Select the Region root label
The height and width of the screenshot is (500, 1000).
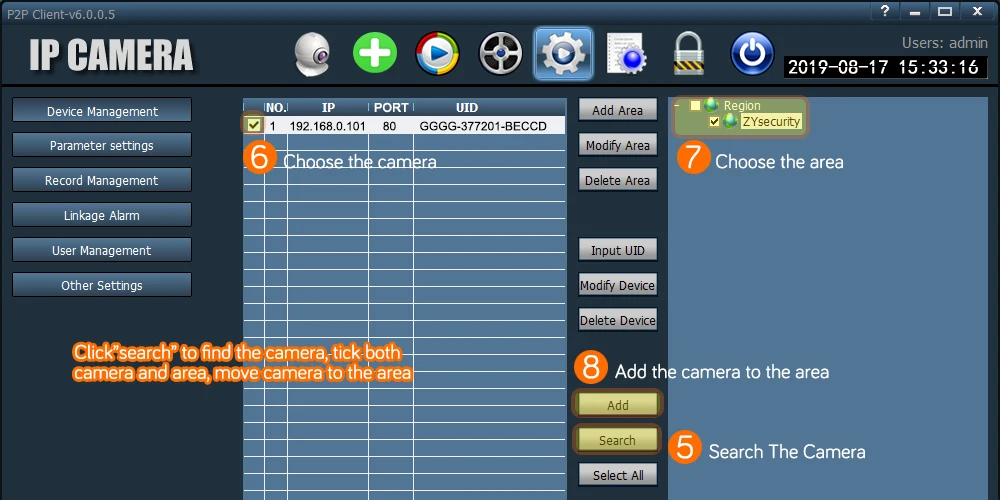tap(742, 106)
